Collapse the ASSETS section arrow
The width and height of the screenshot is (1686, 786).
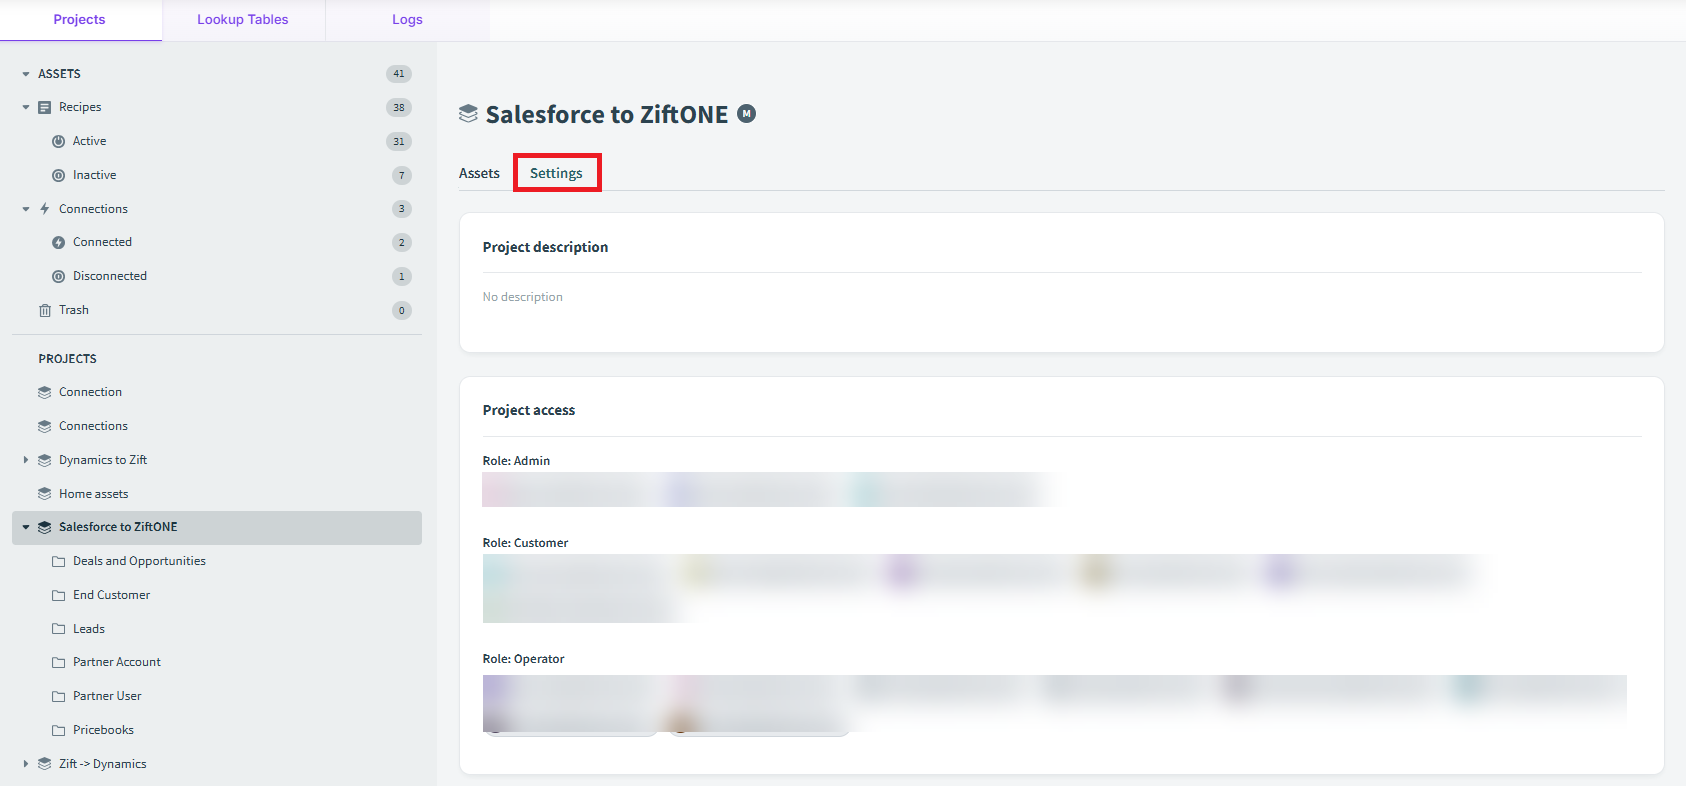coord(26,74)
